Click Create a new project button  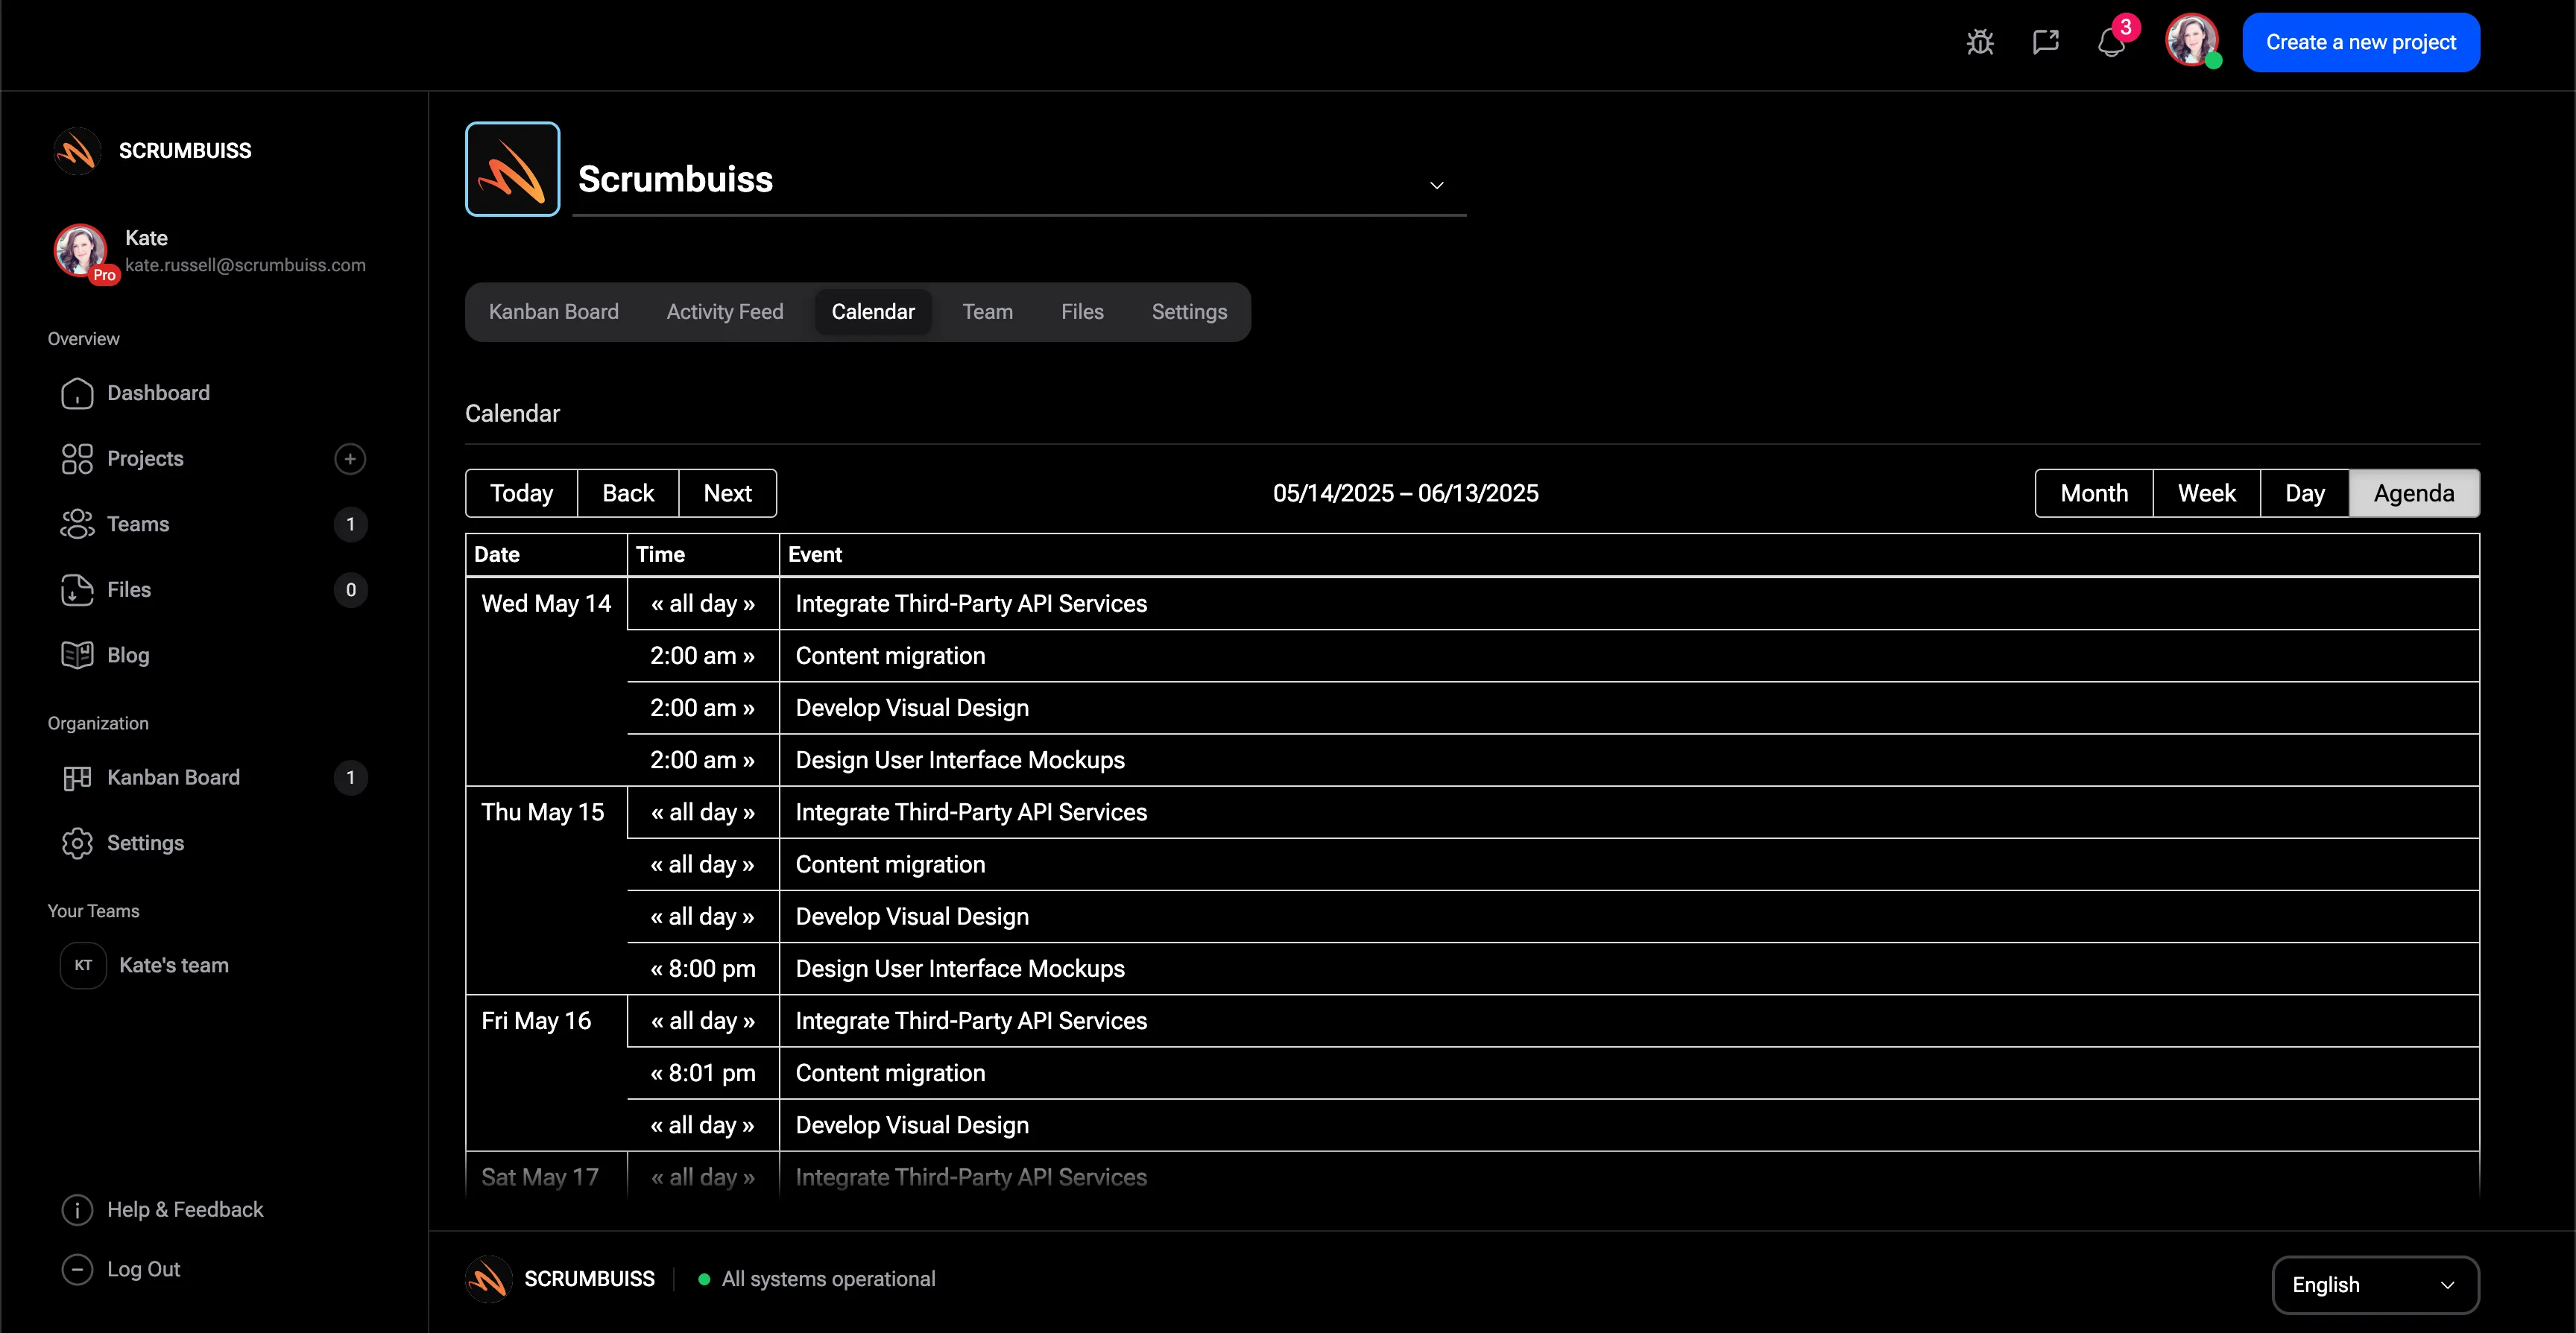pos(2360,42)
